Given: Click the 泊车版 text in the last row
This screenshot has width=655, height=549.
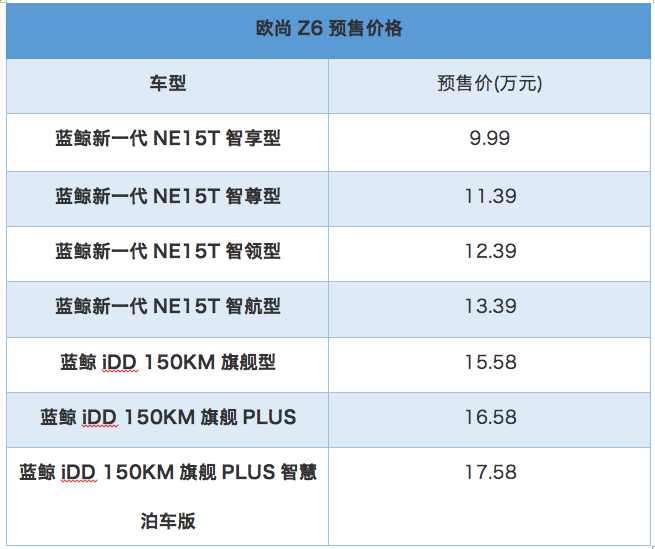Looking at the screenshot, I should pyautogui.click(x=167, y=521).
